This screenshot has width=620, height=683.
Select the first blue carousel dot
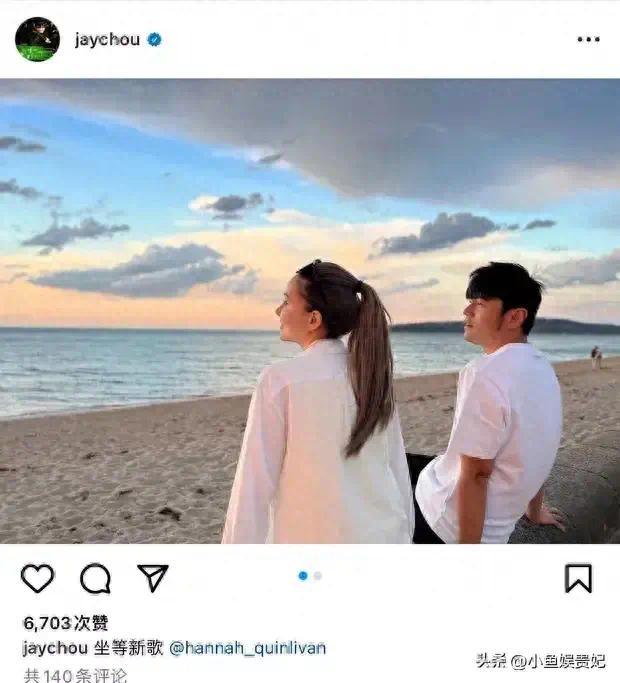[x=303, y=576]
